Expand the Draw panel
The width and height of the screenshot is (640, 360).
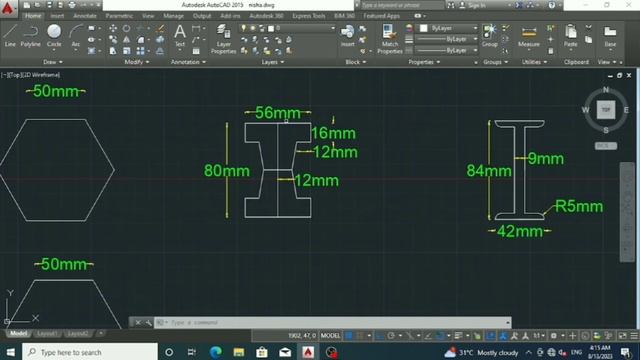point(53,62)
